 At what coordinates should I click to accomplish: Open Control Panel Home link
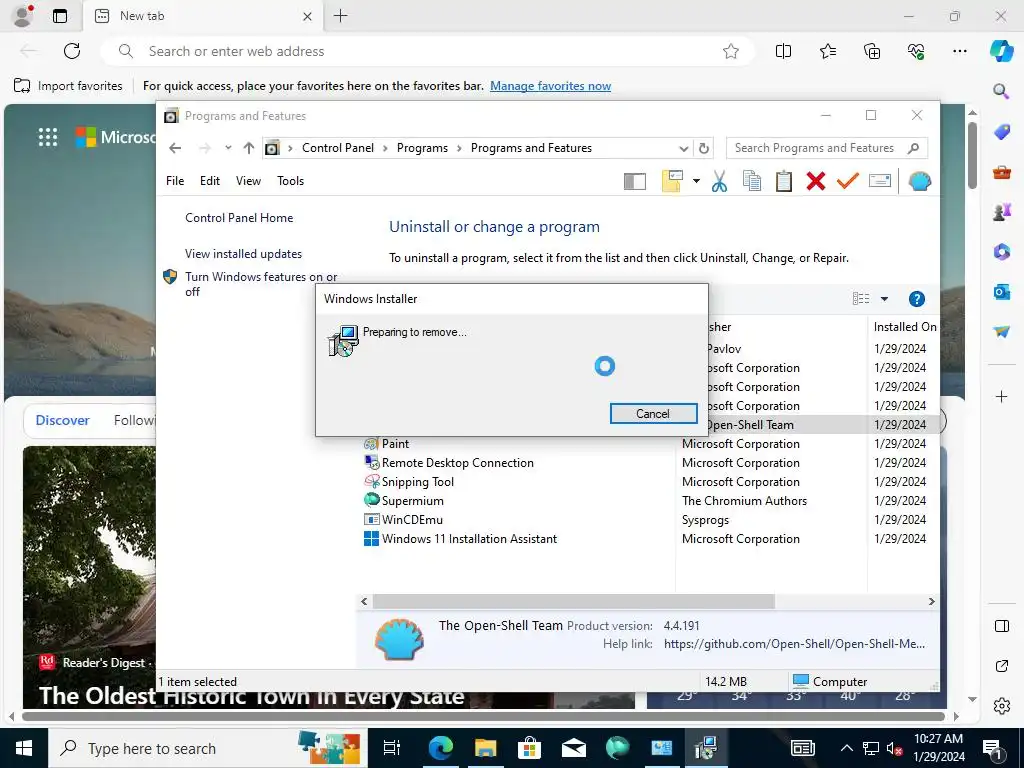tap(239, 217)
